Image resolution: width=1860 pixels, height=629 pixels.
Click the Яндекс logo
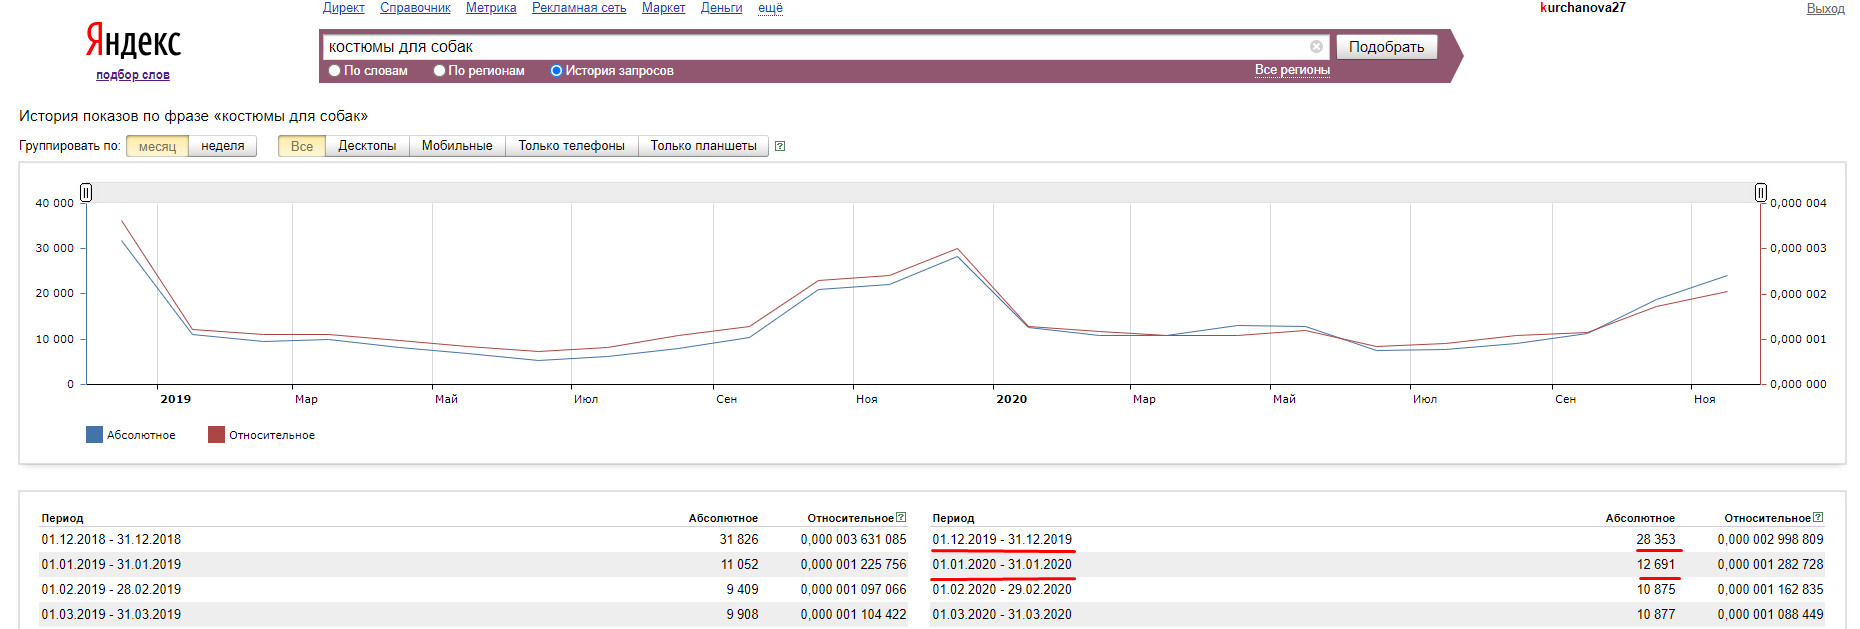point(133,42)
